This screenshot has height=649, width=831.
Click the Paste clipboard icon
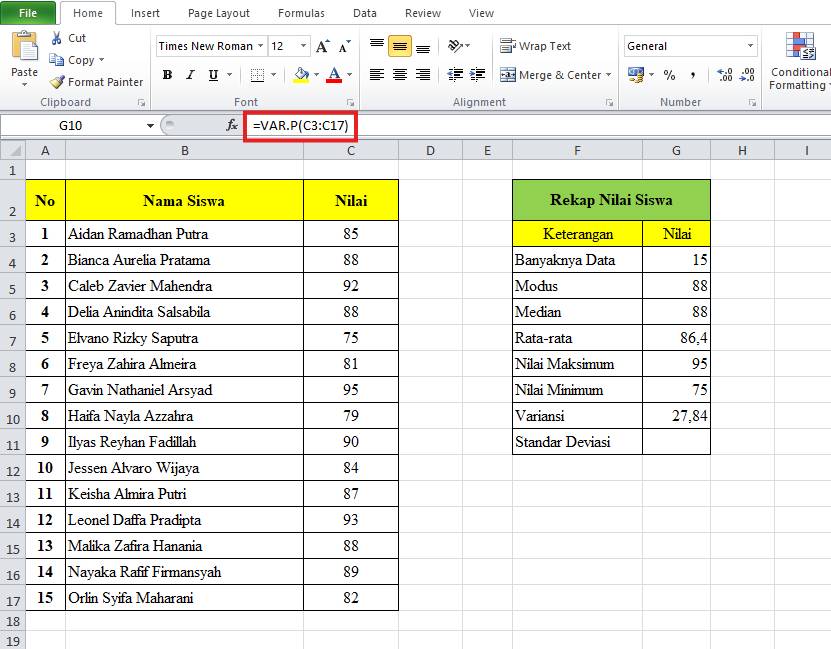pos(24,46)
